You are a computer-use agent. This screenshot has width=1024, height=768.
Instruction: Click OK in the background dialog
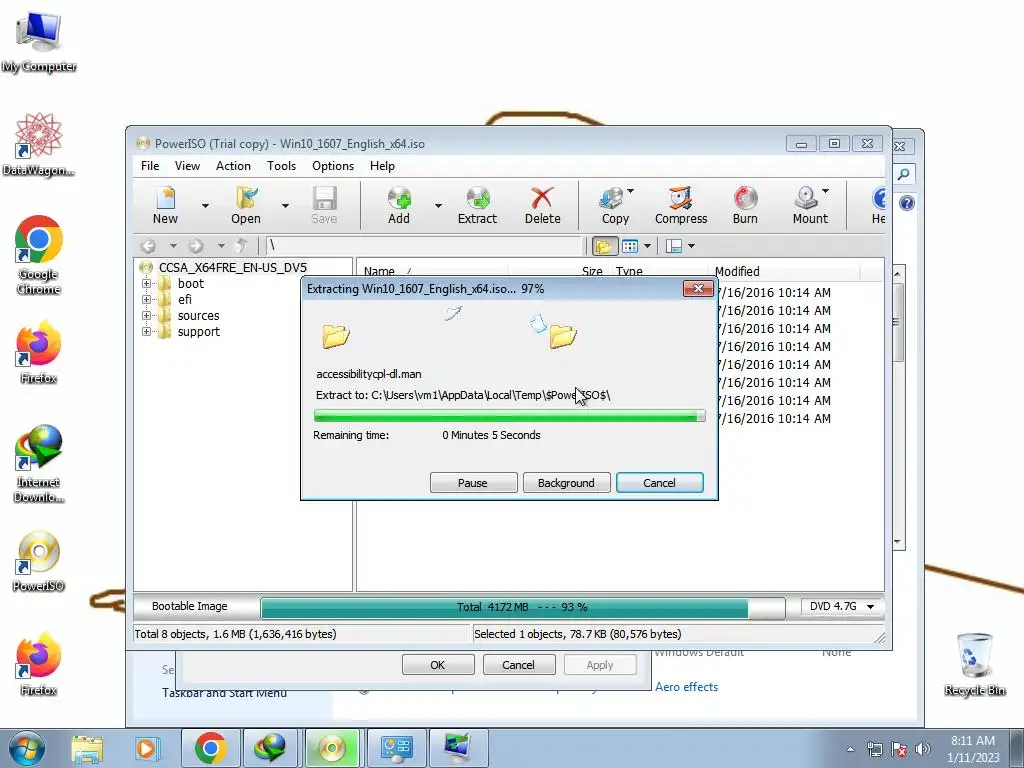pyautogui.click(x=438, y=665)
